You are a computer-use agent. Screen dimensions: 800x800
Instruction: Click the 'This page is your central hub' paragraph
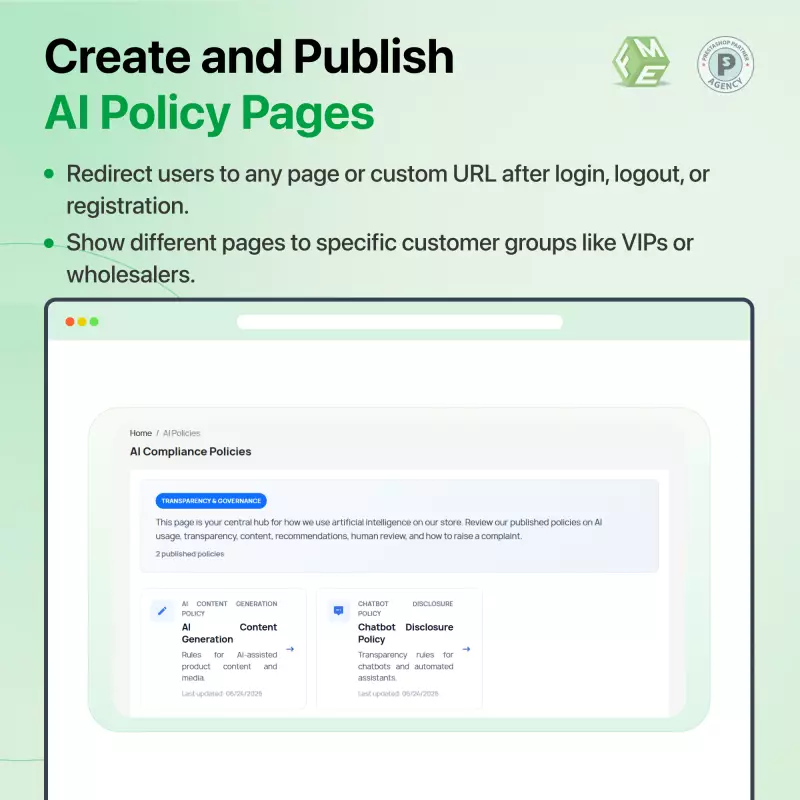379,529
